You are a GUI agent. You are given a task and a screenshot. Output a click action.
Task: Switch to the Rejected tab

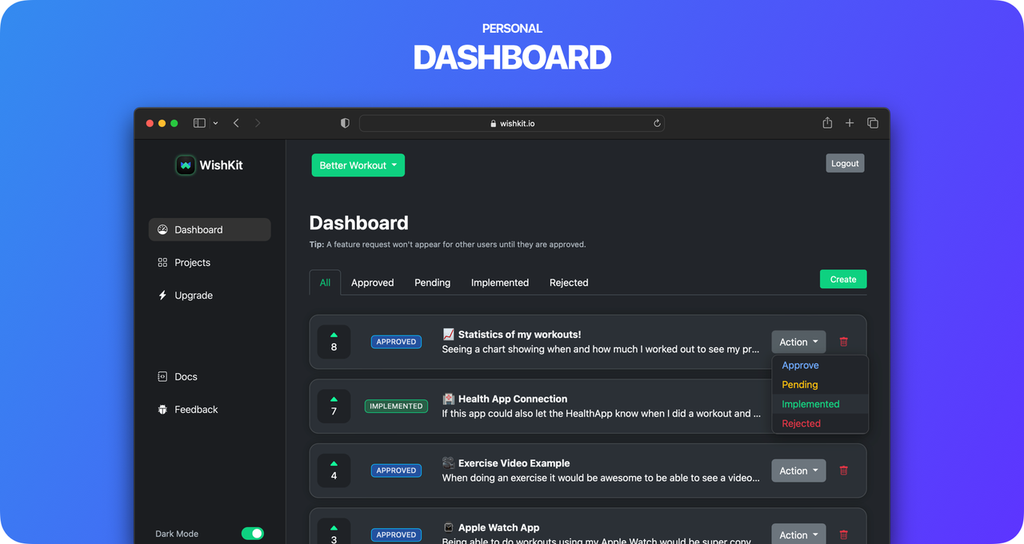569,283
